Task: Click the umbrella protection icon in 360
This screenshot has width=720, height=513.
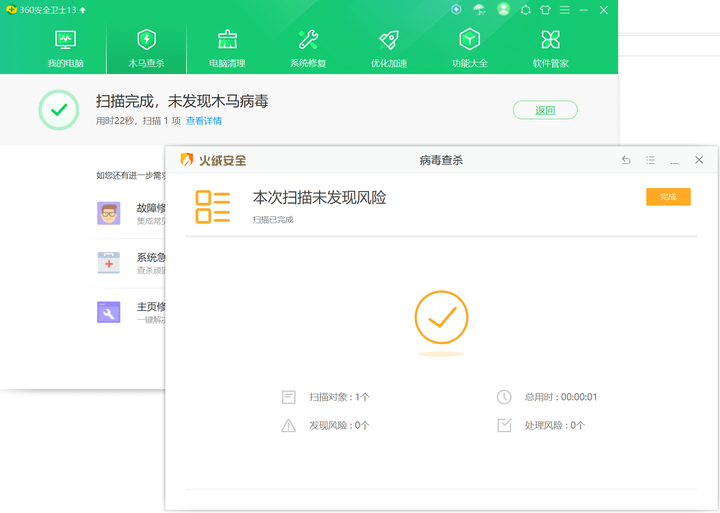Action: (479, 10)
